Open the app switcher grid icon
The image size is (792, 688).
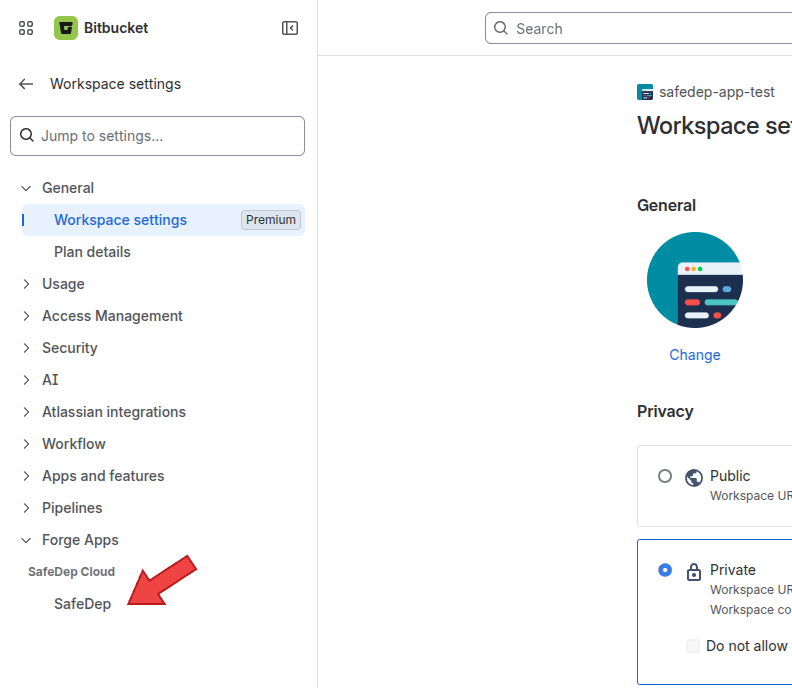click(x=26, y=28)
